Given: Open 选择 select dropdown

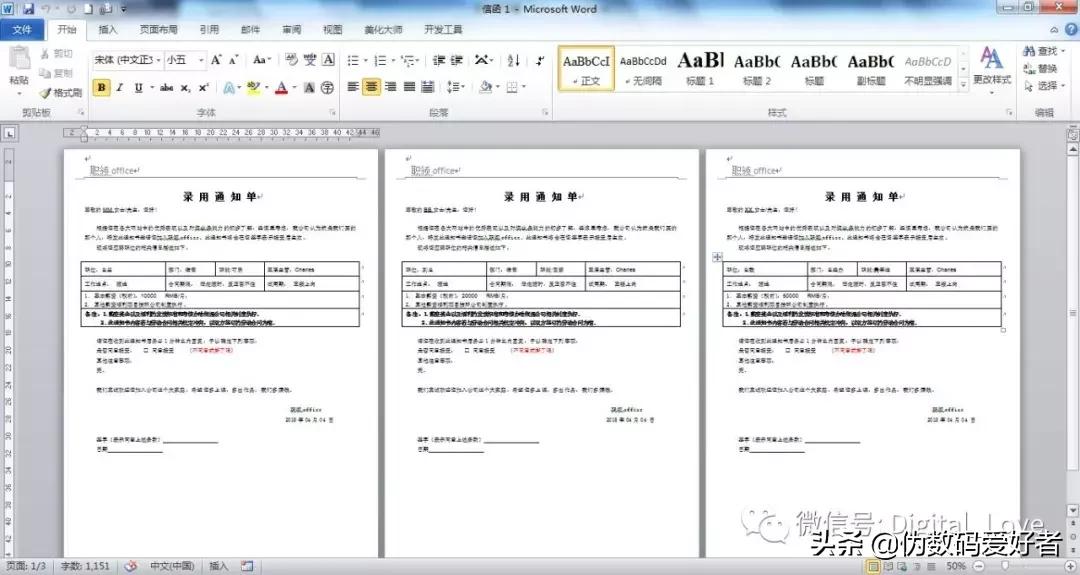Looking at the screenshot, I should [1044, 86].
